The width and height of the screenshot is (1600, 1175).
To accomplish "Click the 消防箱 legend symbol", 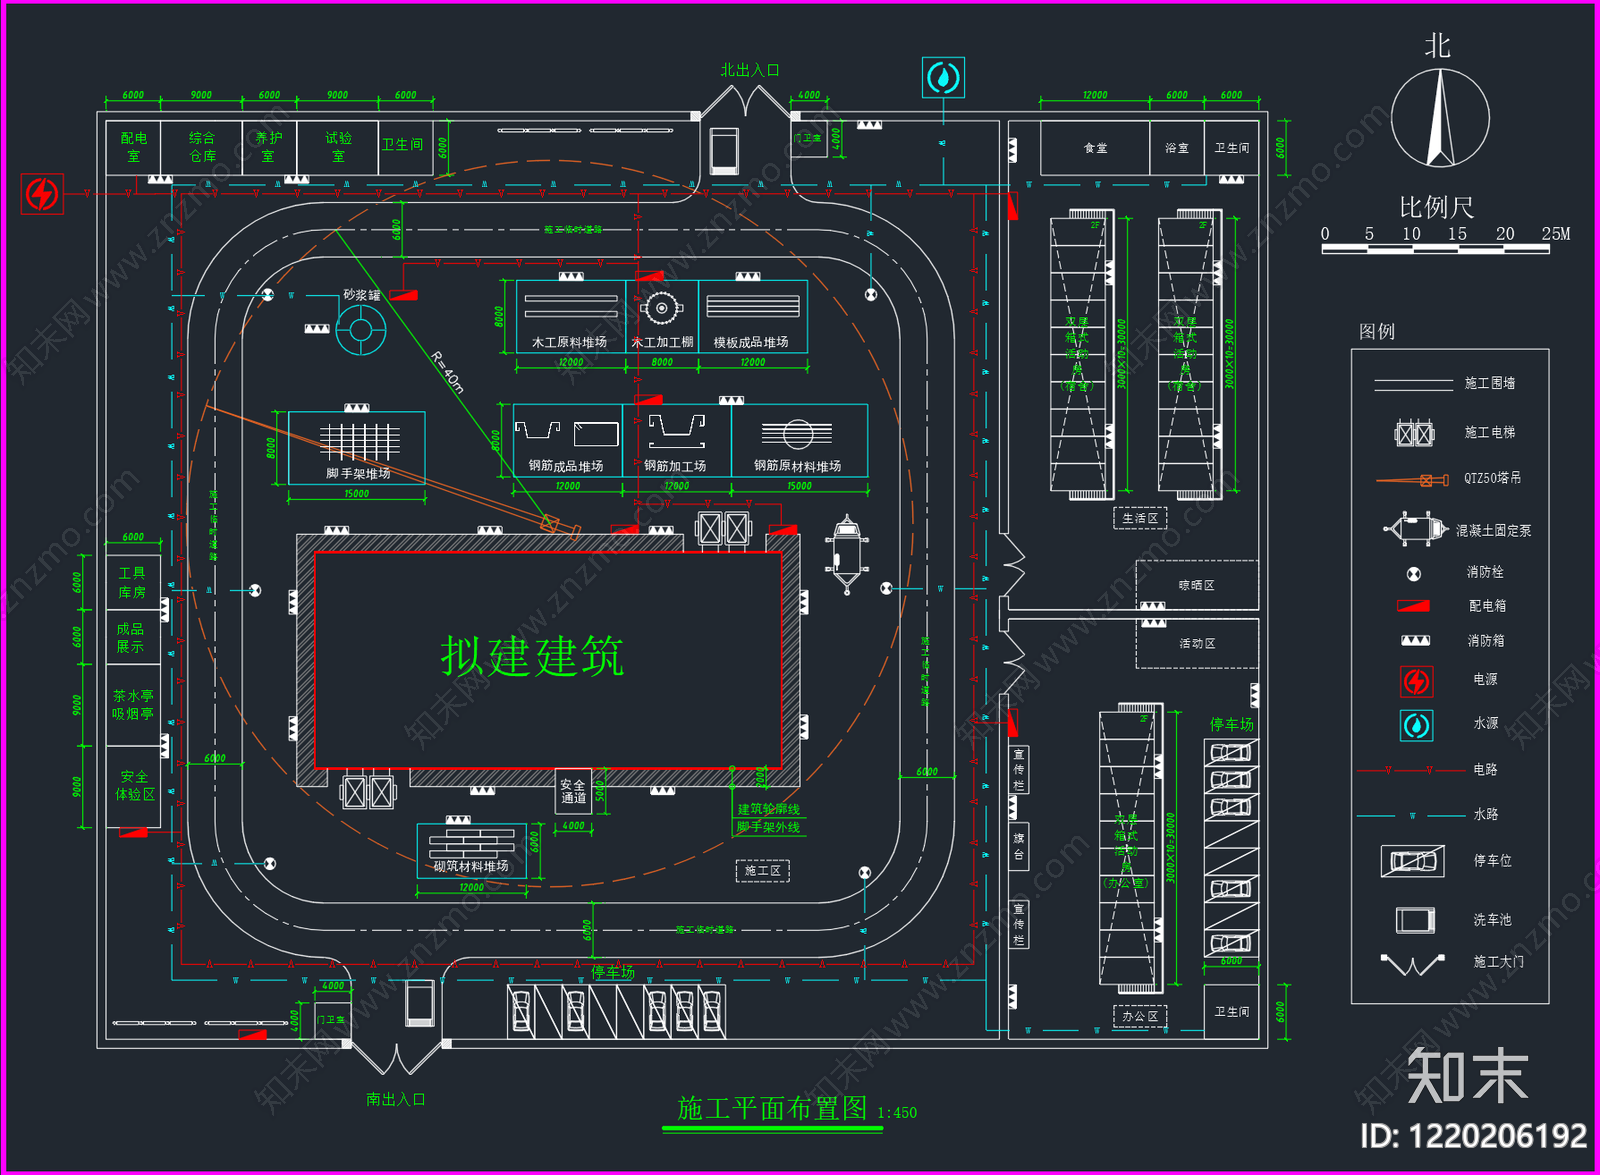I will [x=1415, y=640].
